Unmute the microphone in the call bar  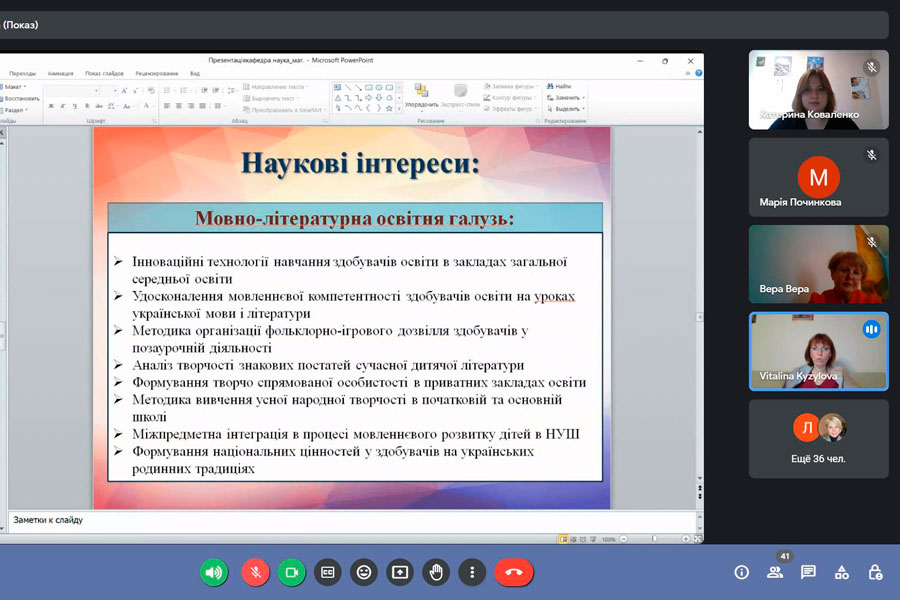(255, 572)
